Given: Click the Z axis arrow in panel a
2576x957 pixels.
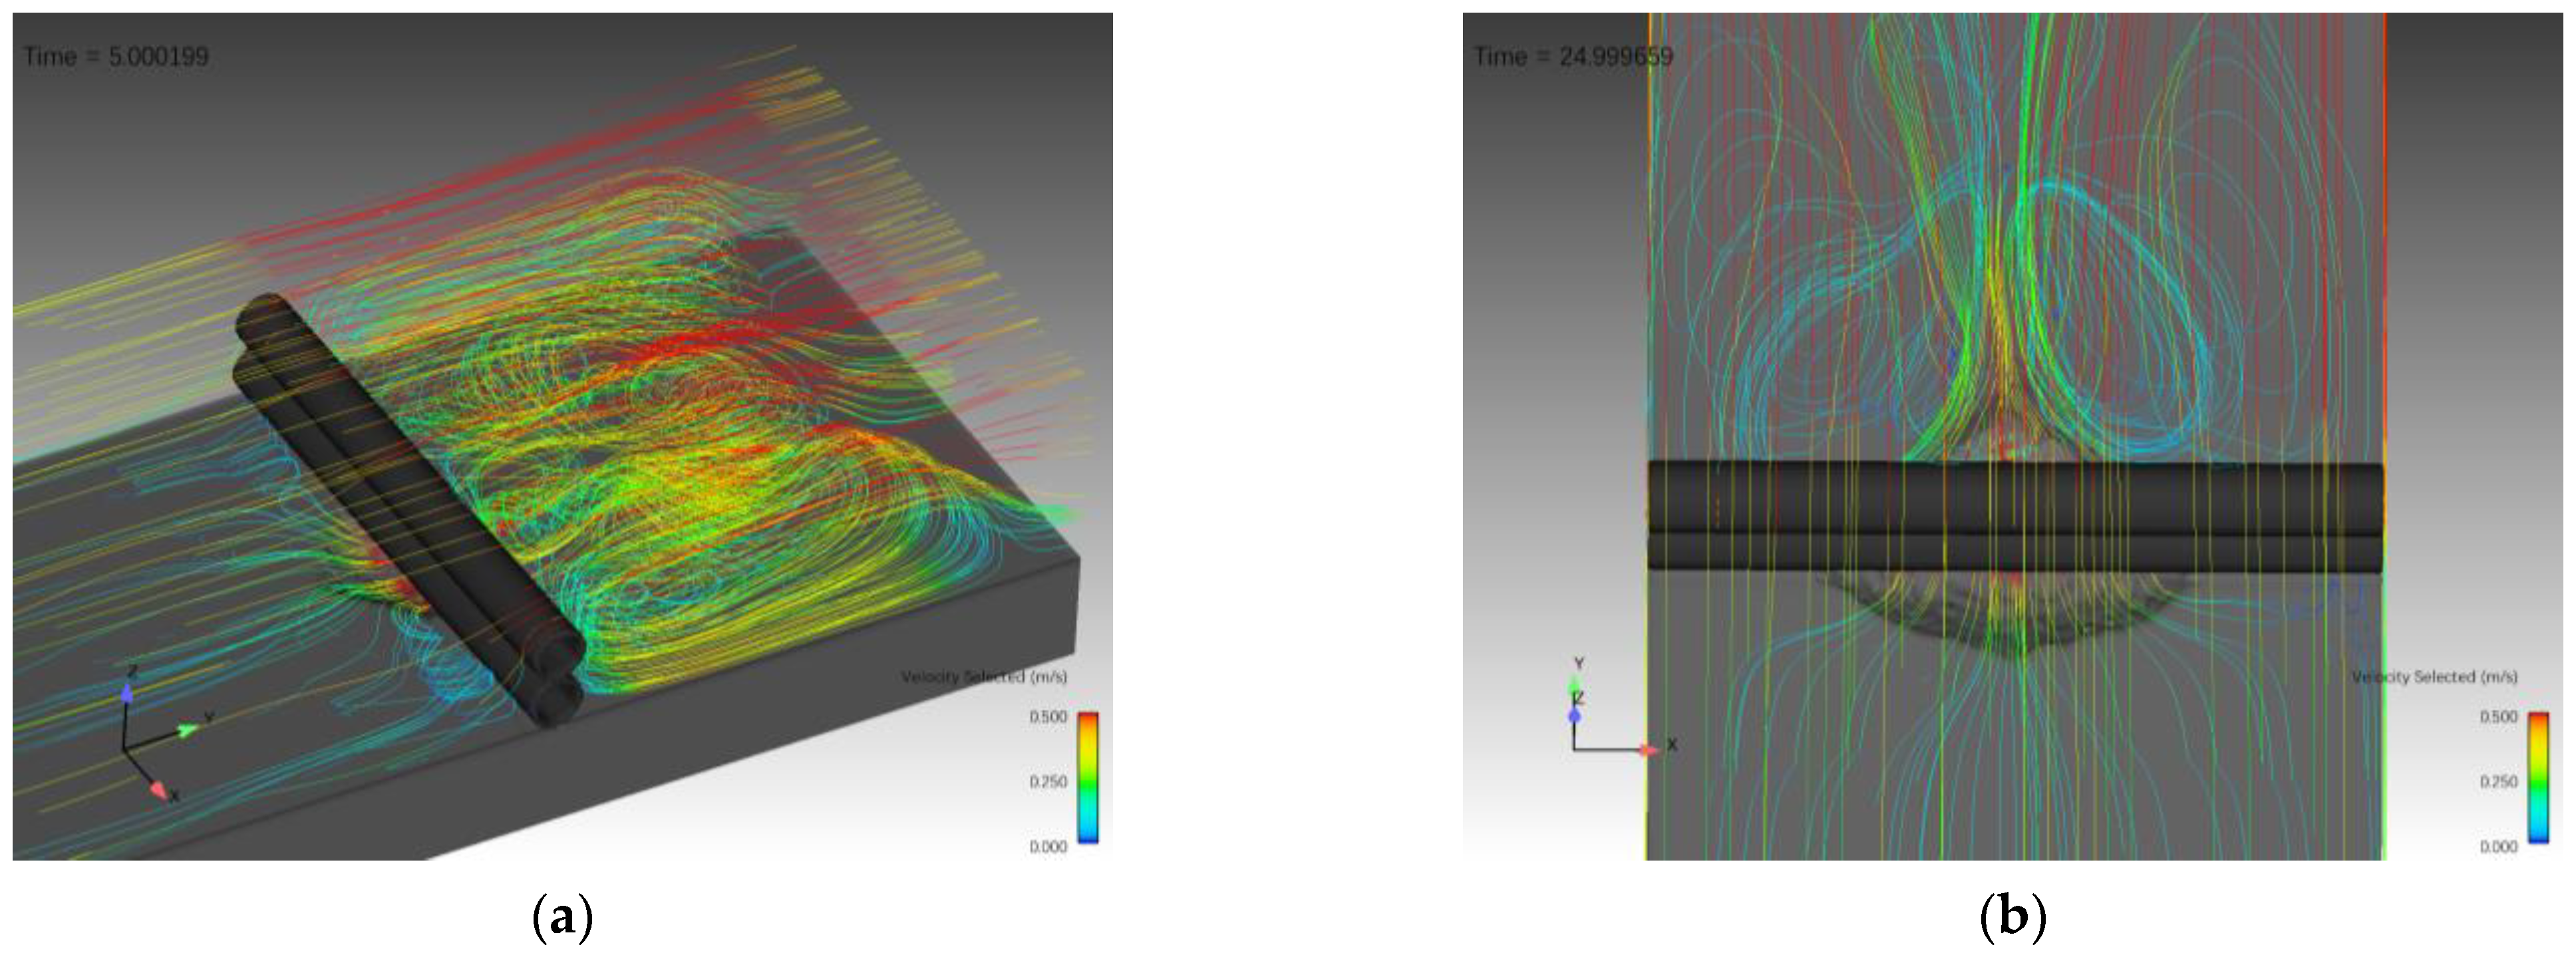Looking at the screenshot, I should coord(126,692).
